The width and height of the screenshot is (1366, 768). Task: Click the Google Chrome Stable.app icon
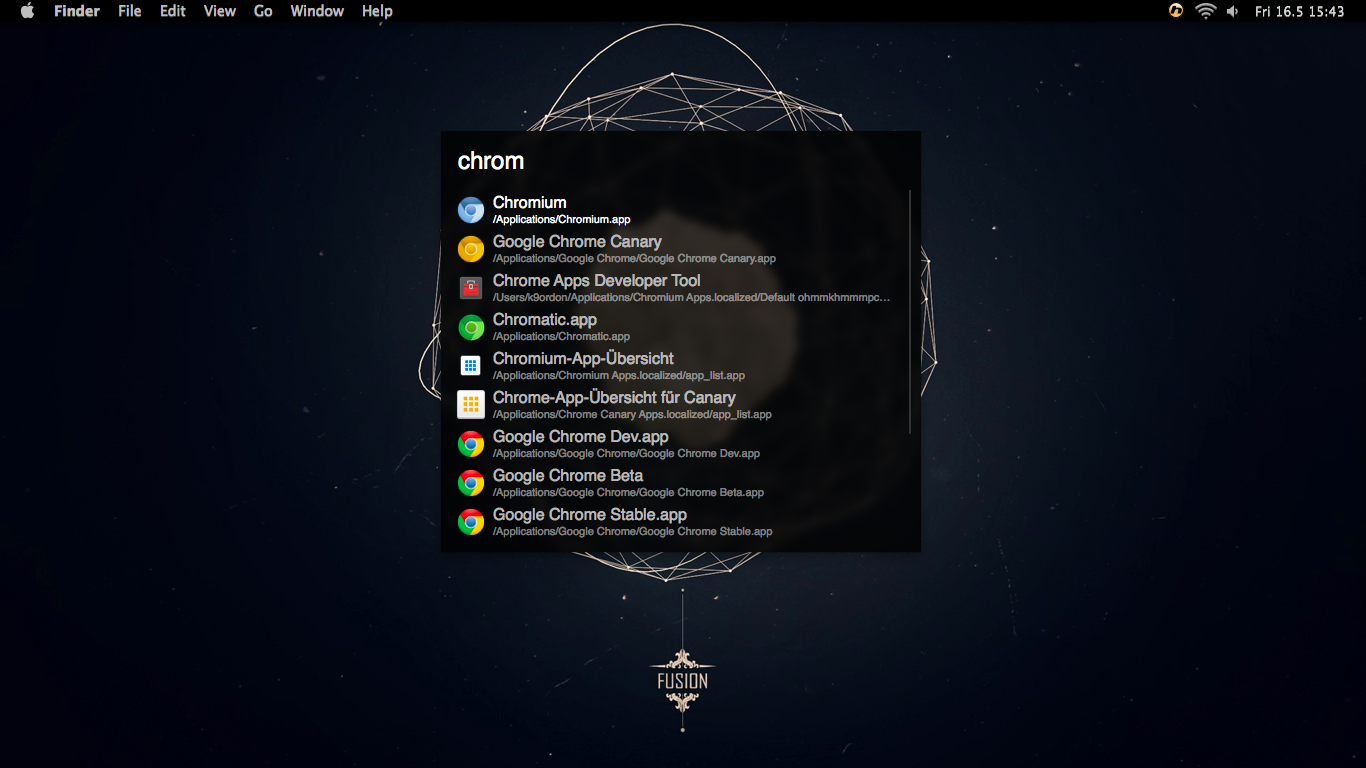pos(471,522)
